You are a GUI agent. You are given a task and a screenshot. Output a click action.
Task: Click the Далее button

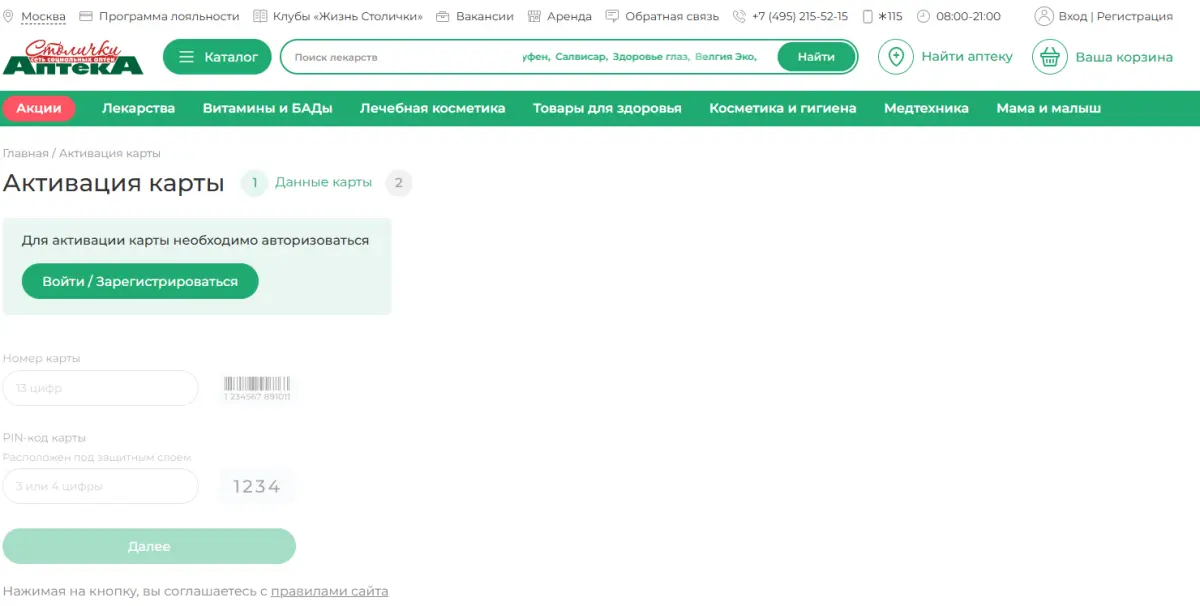tap(149, 546)
